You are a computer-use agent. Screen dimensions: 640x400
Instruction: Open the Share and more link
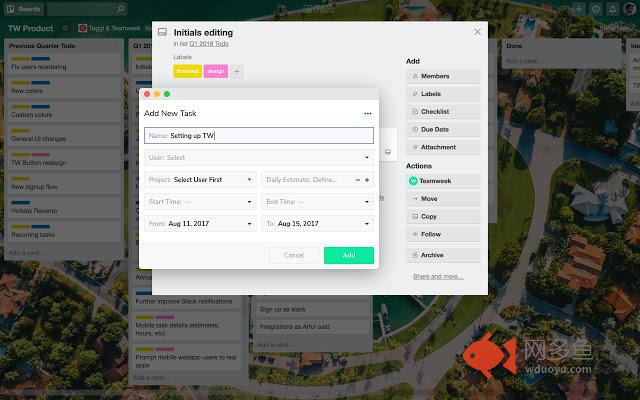click(438, 276)
